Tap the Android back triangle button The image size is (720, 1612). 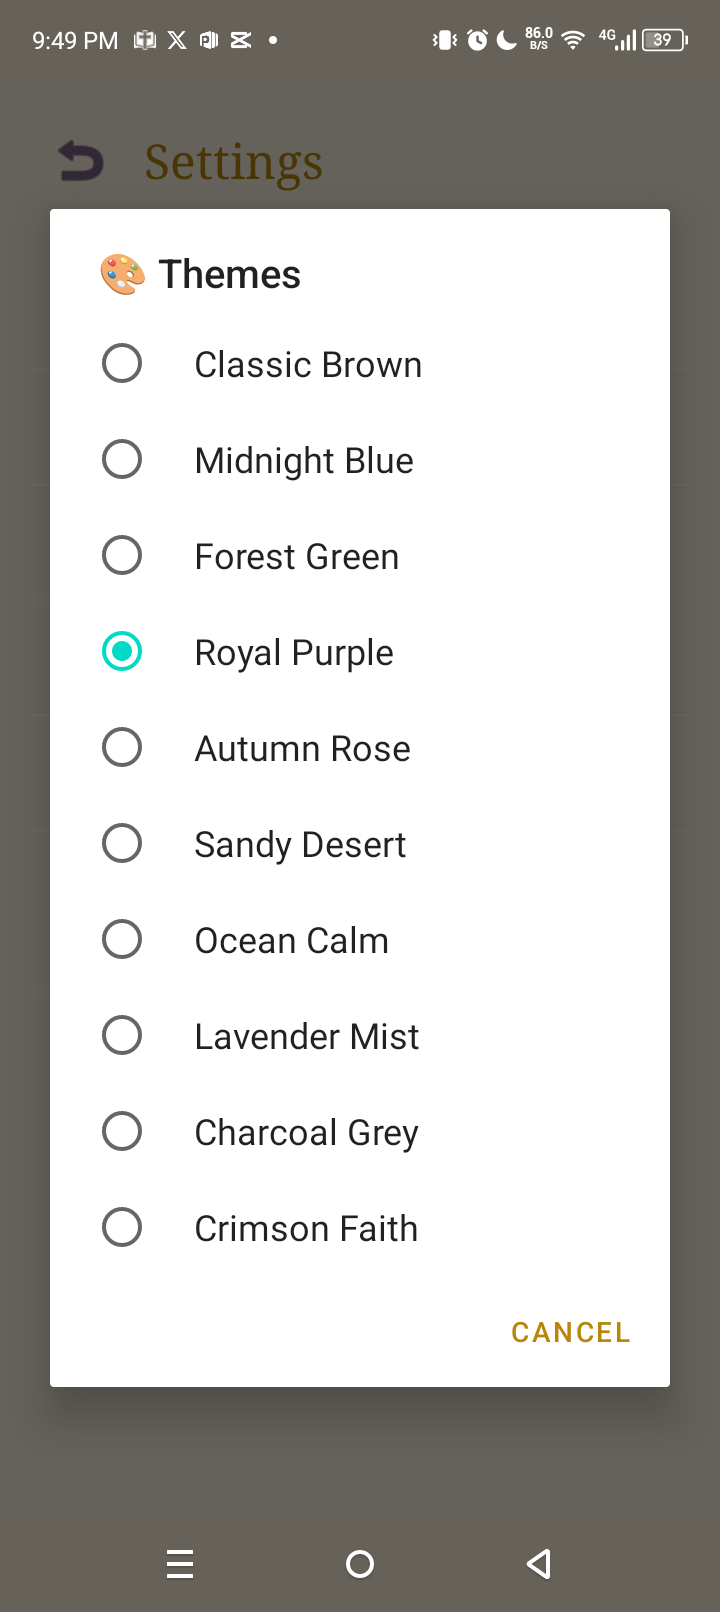539,1564
